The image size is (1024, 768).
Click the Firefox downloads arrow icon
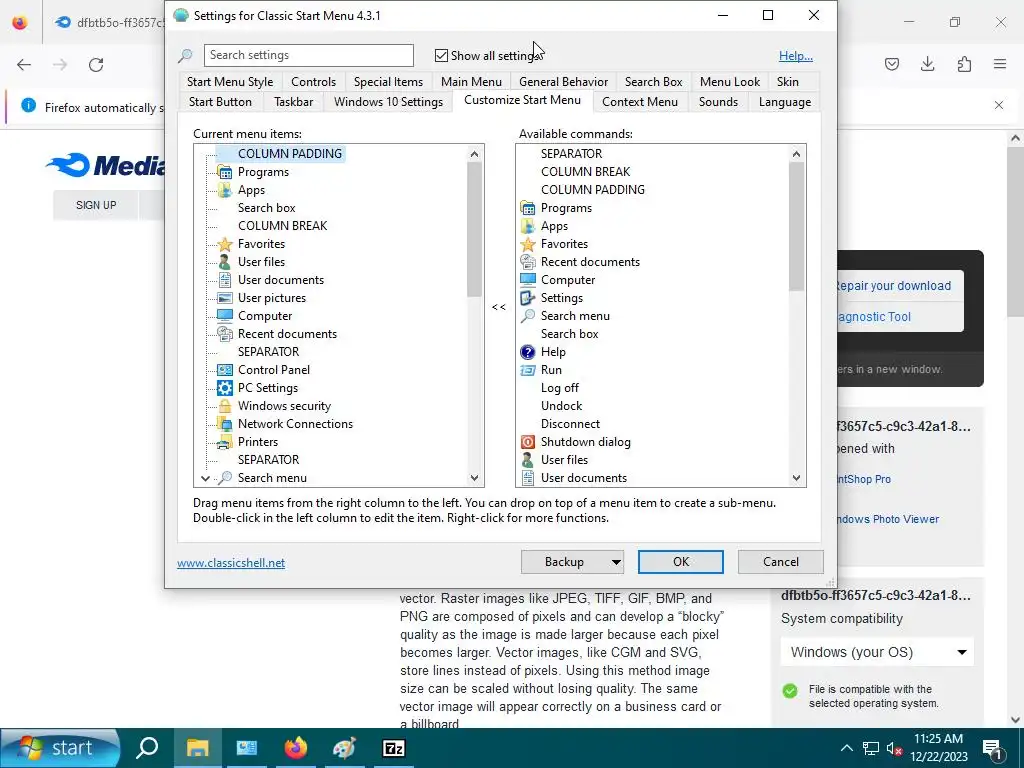[927, 64]
